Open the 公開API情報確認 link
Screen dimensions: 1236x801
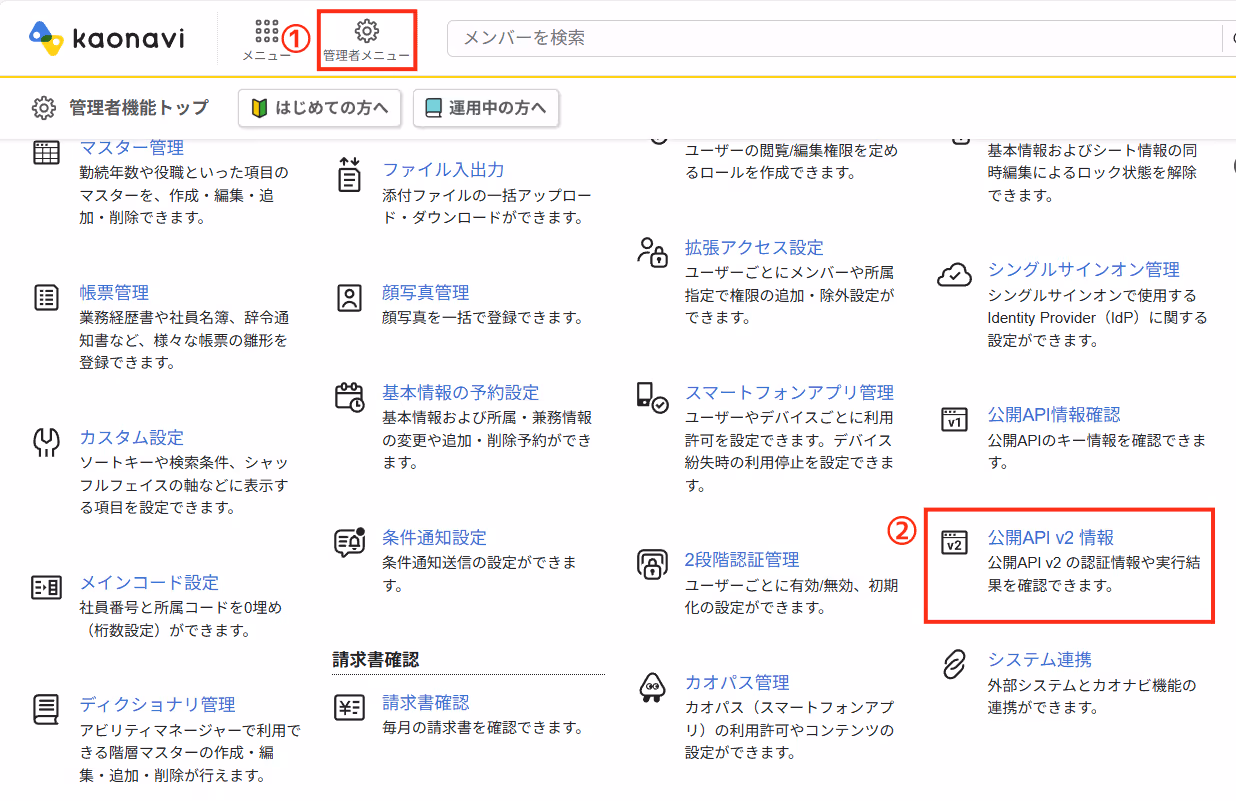(1054, 415)
